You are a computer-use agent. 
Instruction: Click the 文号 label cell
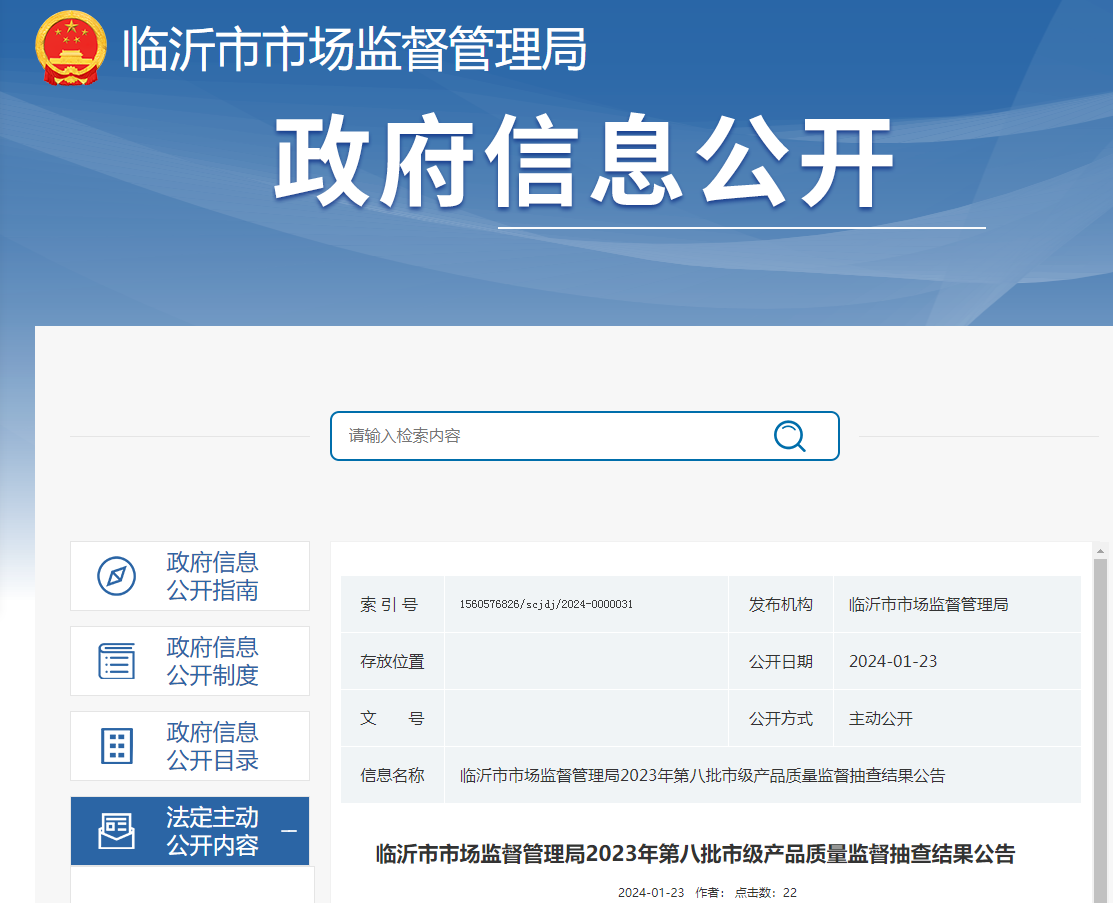tap(393, 718)
